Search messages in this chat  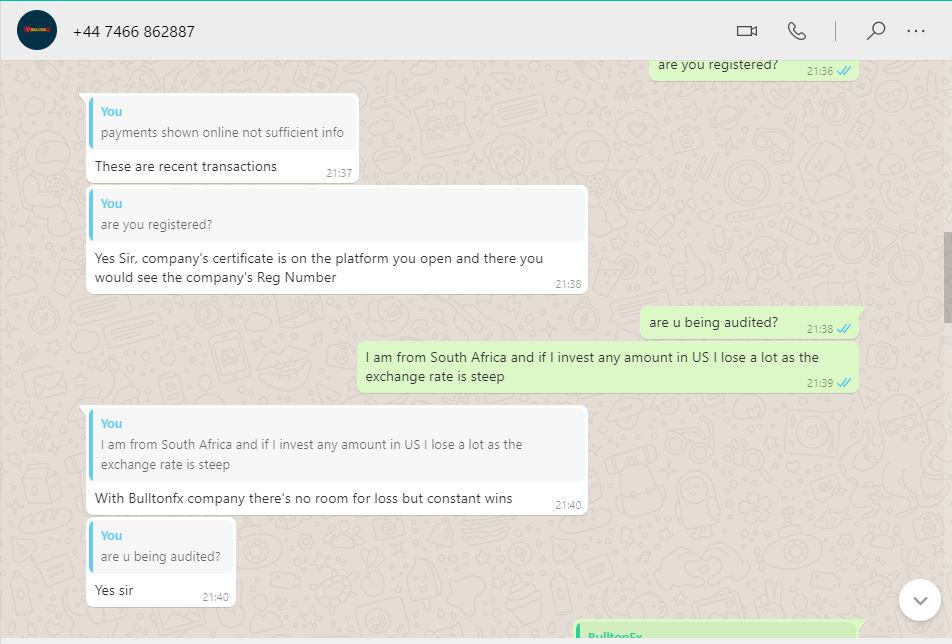[876, 31]
